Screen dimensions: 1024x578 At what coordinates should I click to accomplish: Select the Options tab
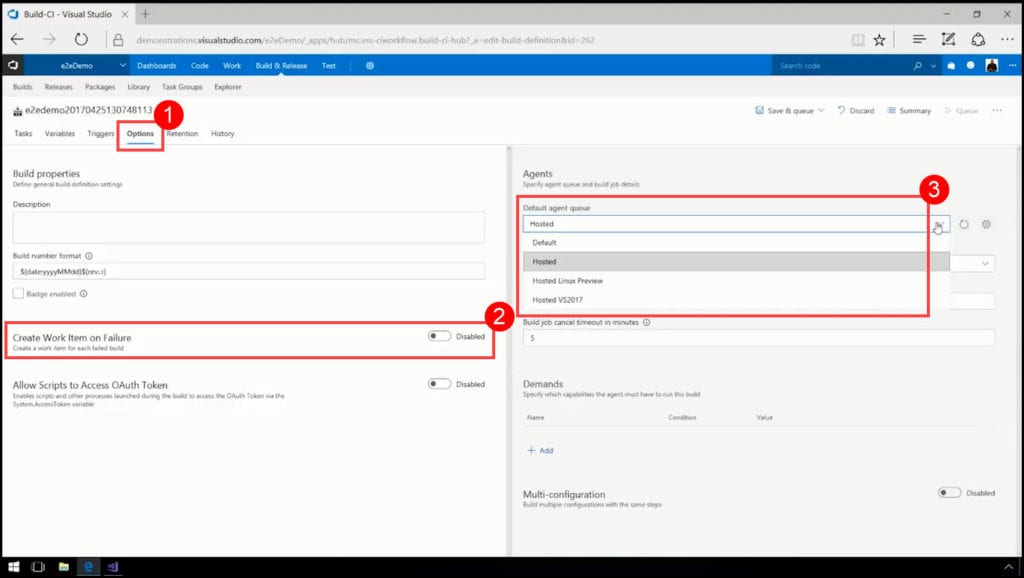click(x=140, y=133)
